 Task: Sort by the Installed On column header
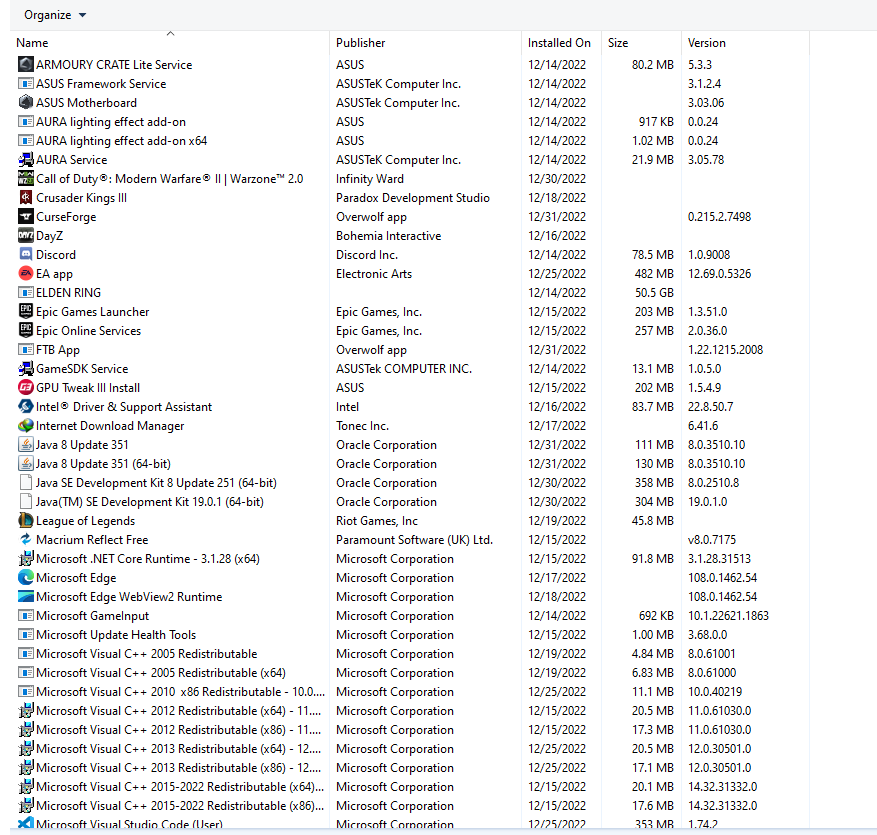(559, 43)
